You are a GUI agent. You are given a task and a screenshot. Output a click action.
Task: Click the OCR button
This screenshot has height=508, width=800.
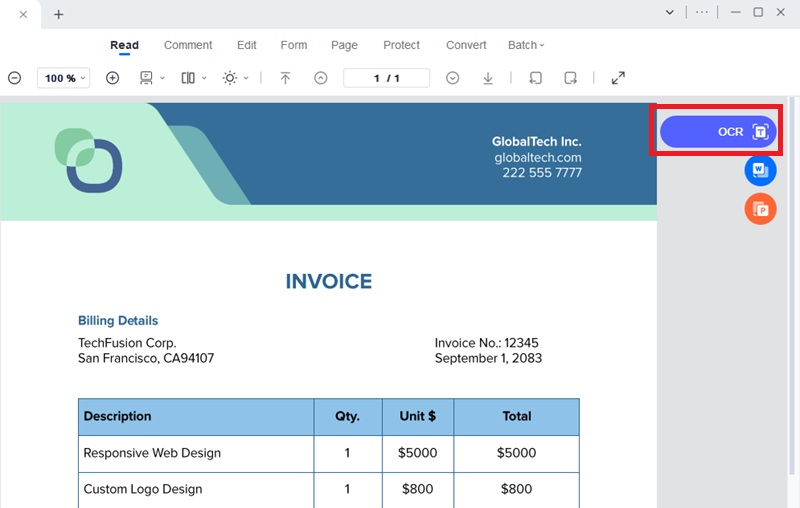pos(718,132)
